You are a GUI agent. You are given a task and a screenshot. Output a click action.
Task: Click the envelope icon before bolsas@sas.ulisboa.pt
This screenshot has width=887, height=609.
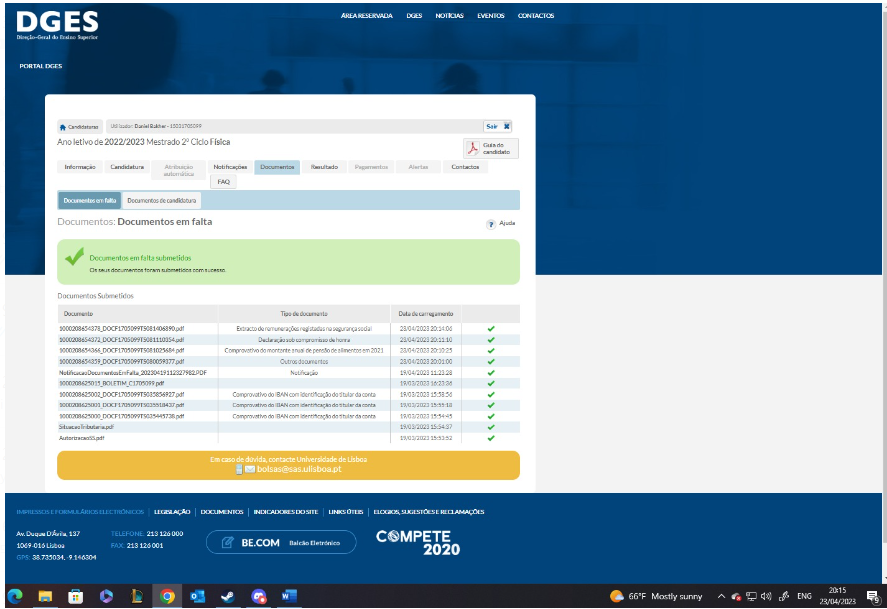click(249, 469)
